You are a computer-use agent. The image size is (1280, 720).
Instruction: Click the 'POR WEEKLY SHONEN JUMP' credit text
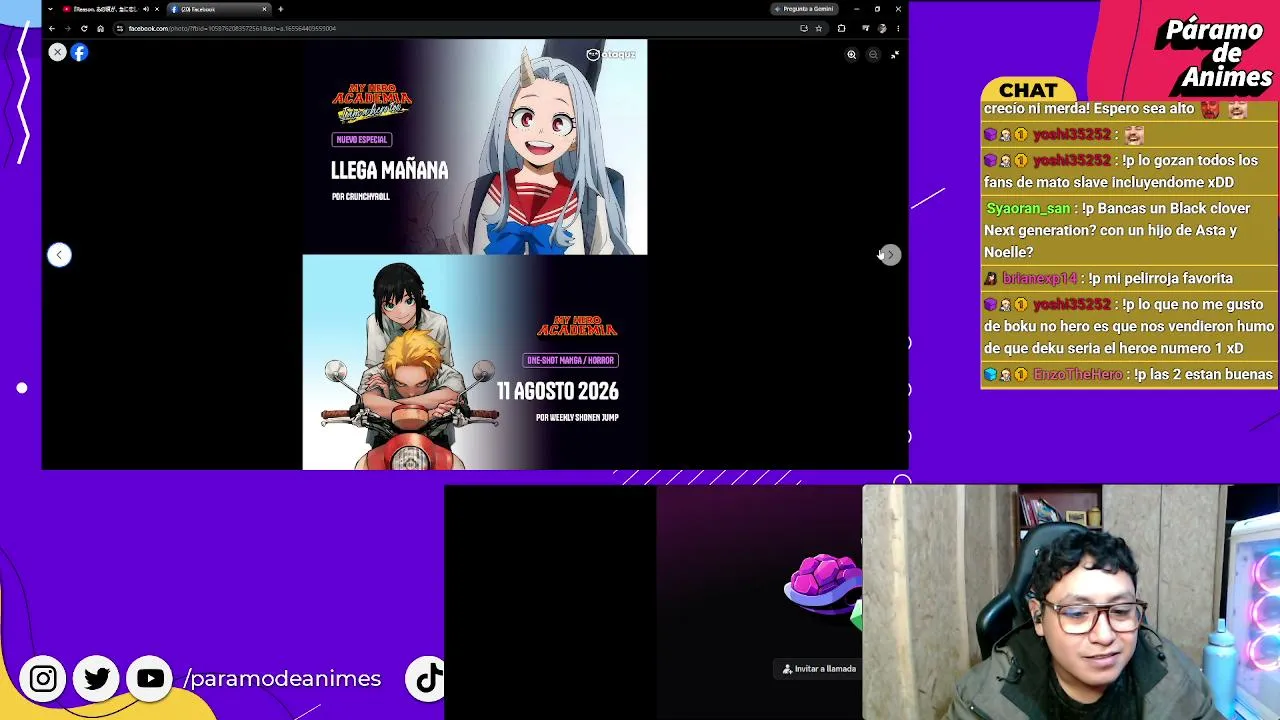coord(577,418)
